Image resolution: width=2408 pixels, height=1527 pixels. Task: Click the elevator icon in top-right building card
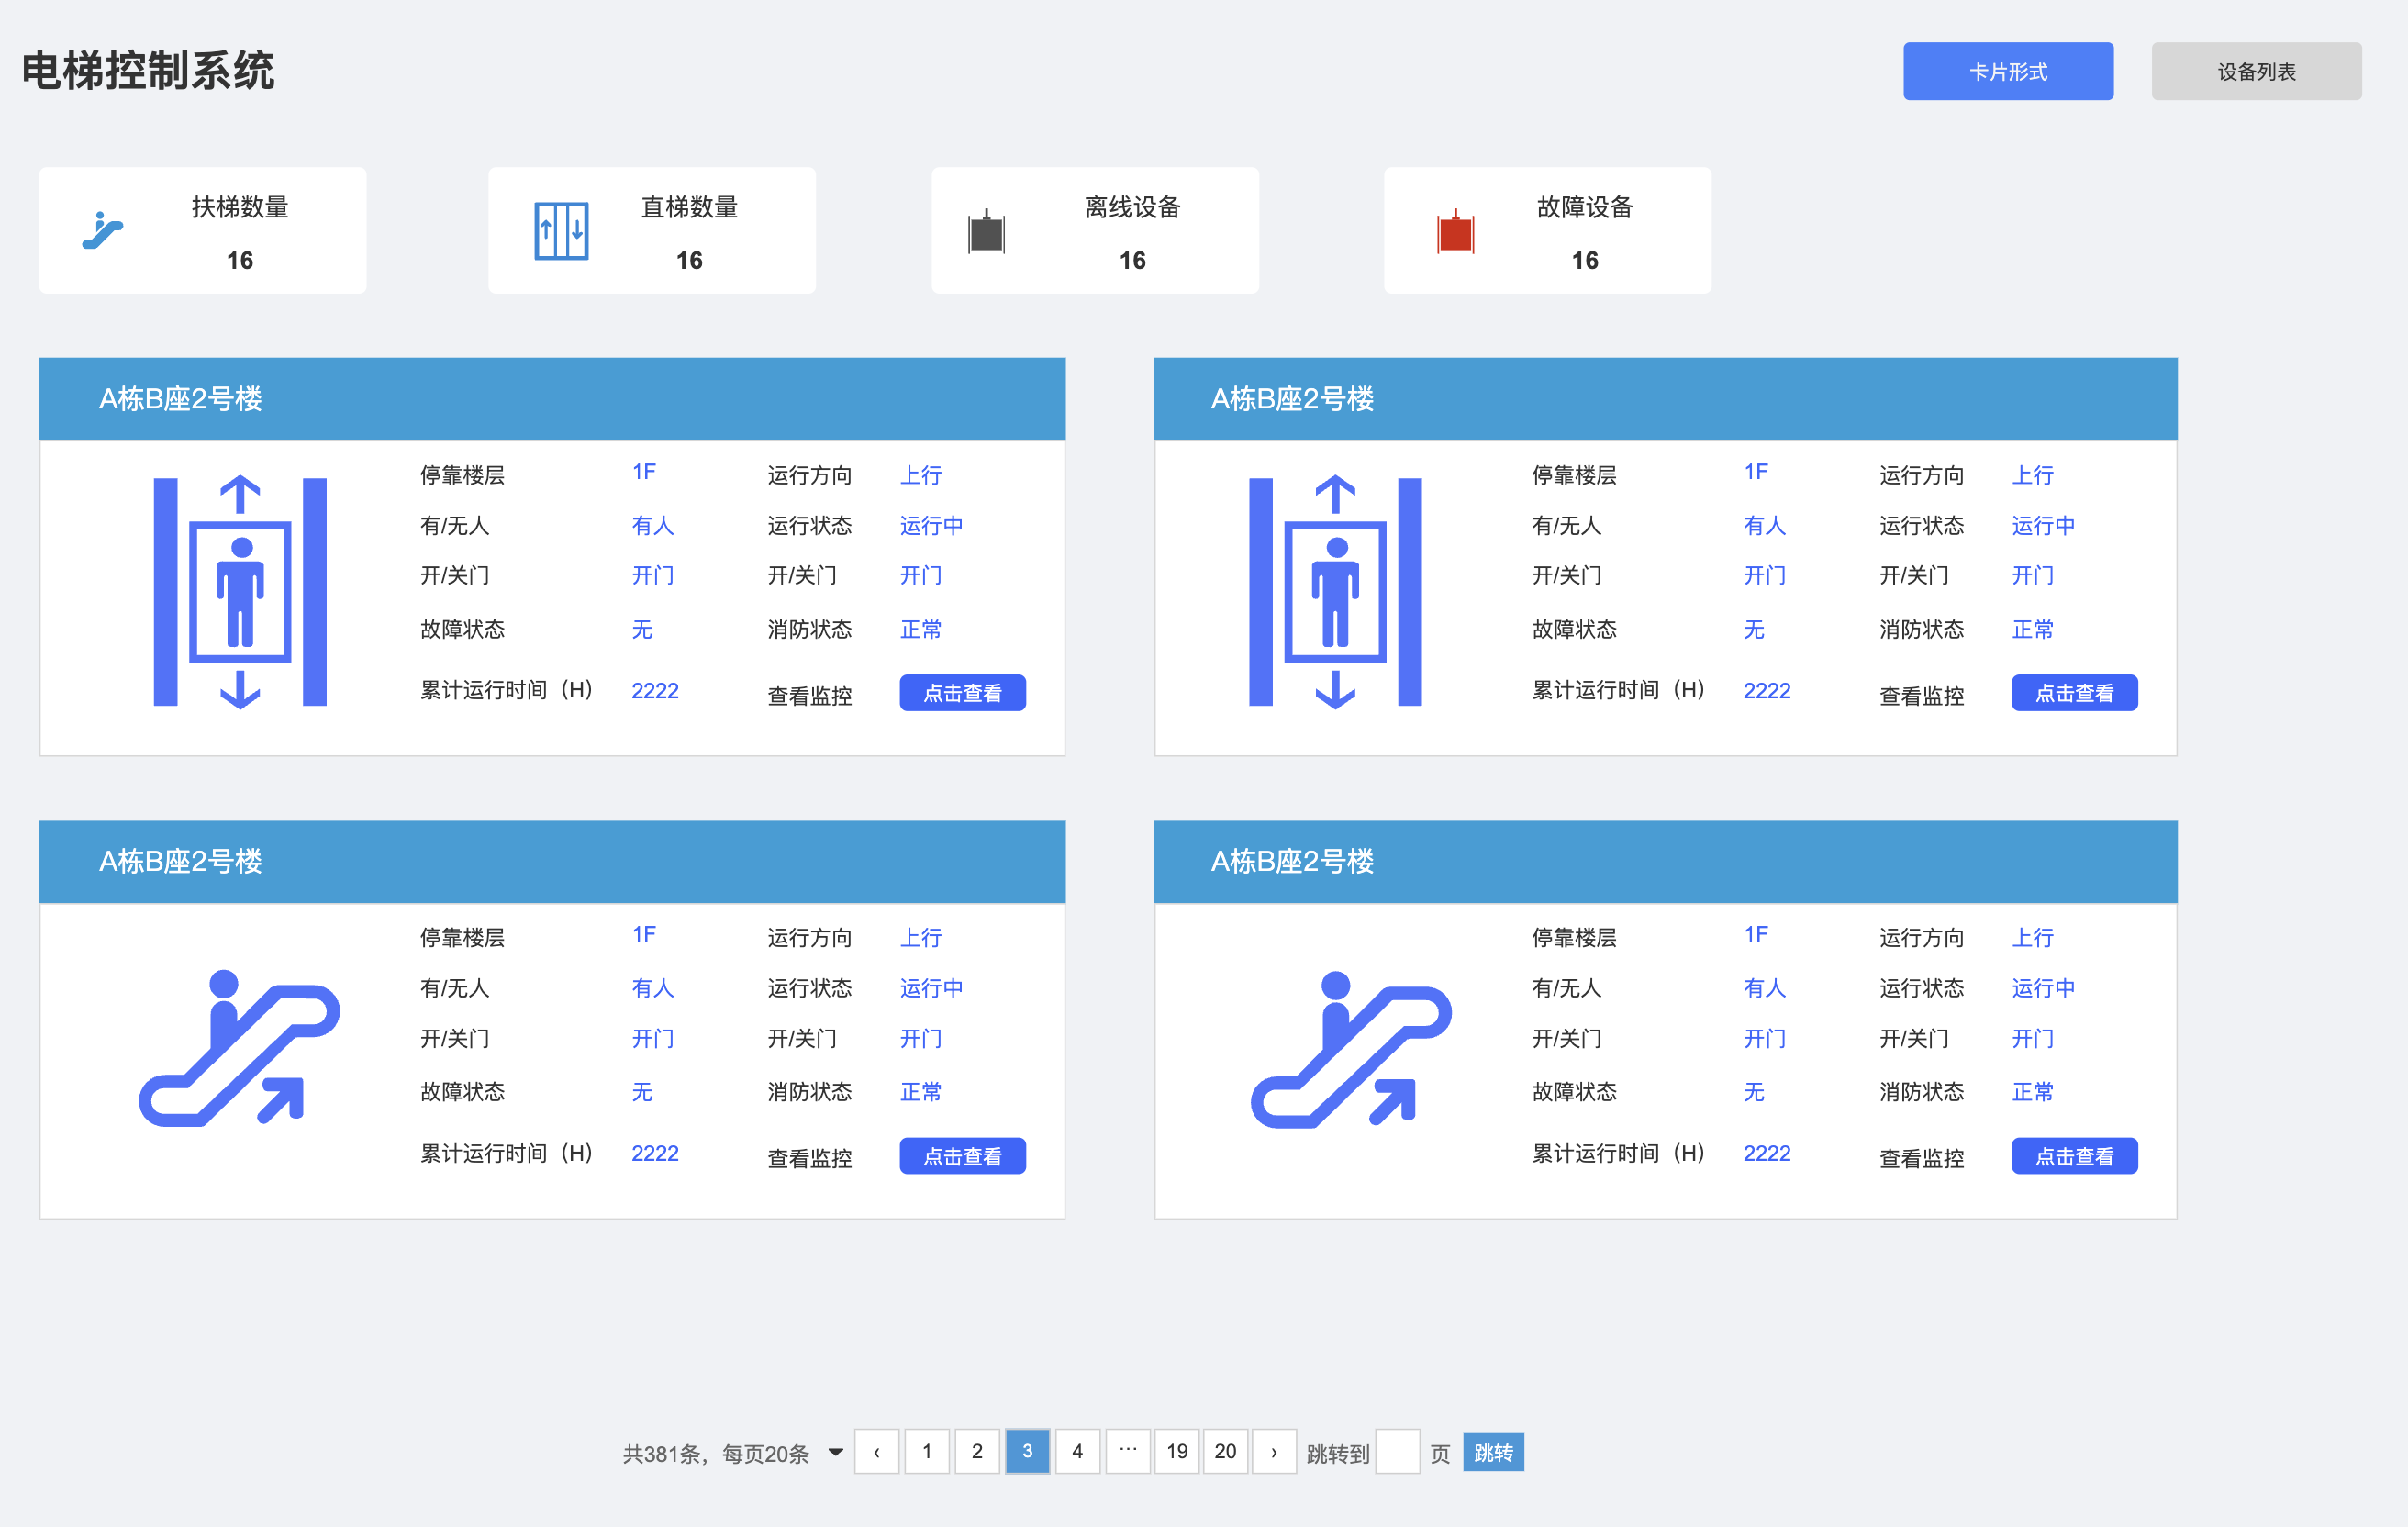(1335, 592)
